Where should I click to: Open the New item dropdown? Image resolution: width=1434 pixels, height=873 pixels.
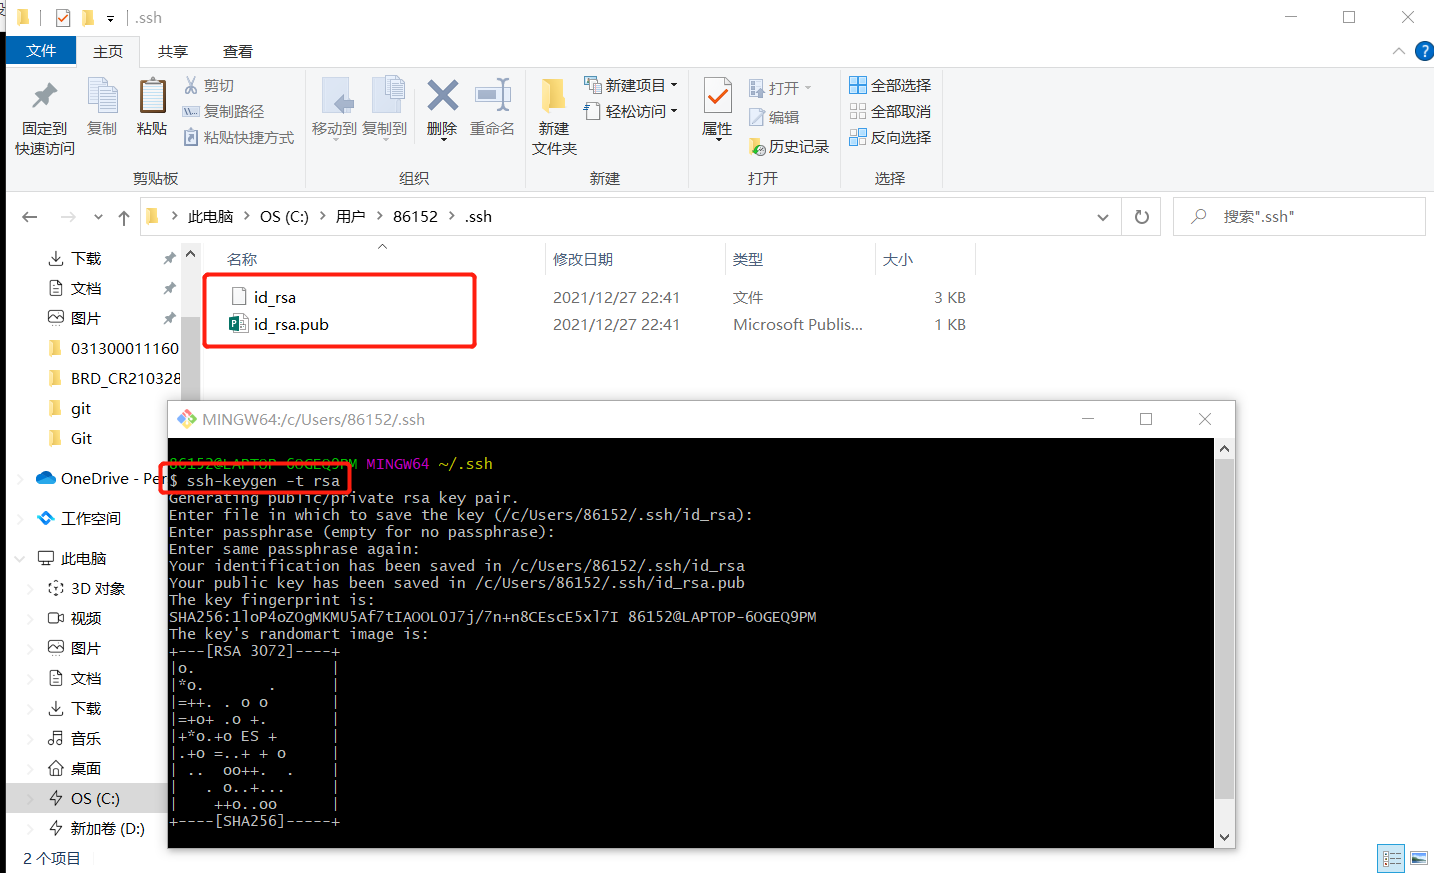pyautogui.click(x=631, y=85)
